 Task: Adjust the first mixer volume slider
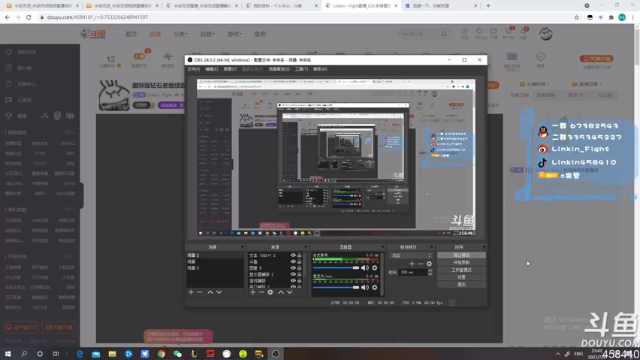click(x=336, y=268)
